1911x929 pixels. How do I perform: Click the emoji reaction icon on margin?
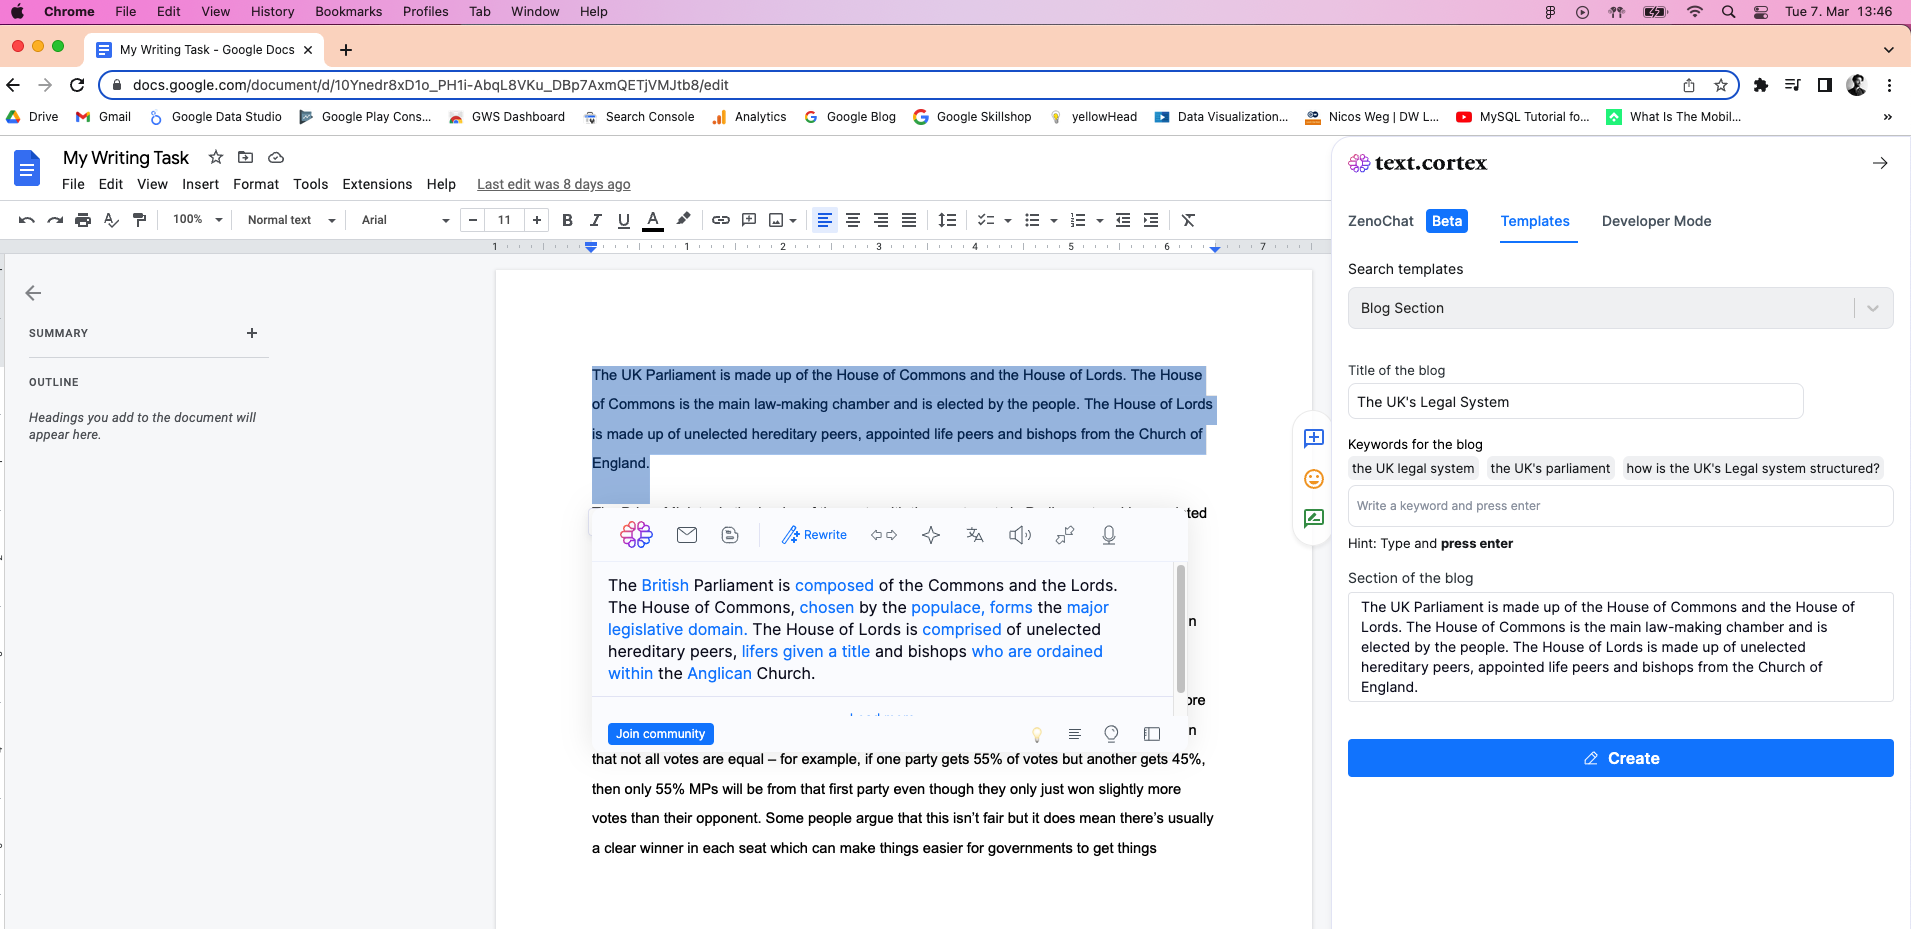[x=1314, y=479]
